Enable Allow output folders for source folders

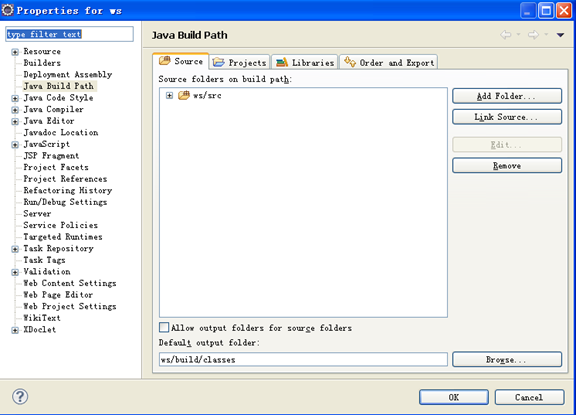coord(164,327)
